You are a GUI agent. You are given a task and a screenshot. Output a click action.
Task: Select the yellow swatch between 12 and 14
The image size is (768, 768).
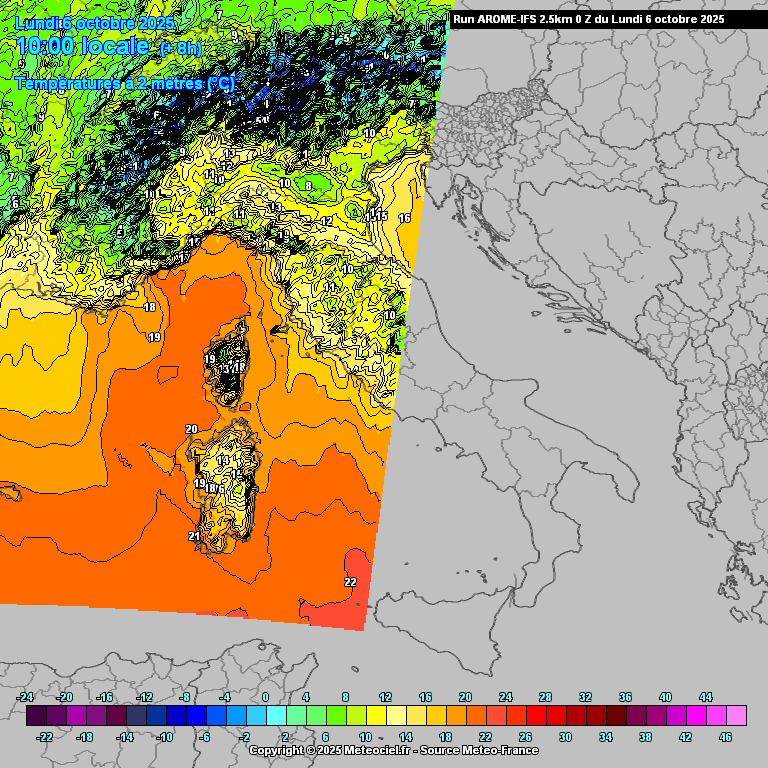tap(396, 716)
